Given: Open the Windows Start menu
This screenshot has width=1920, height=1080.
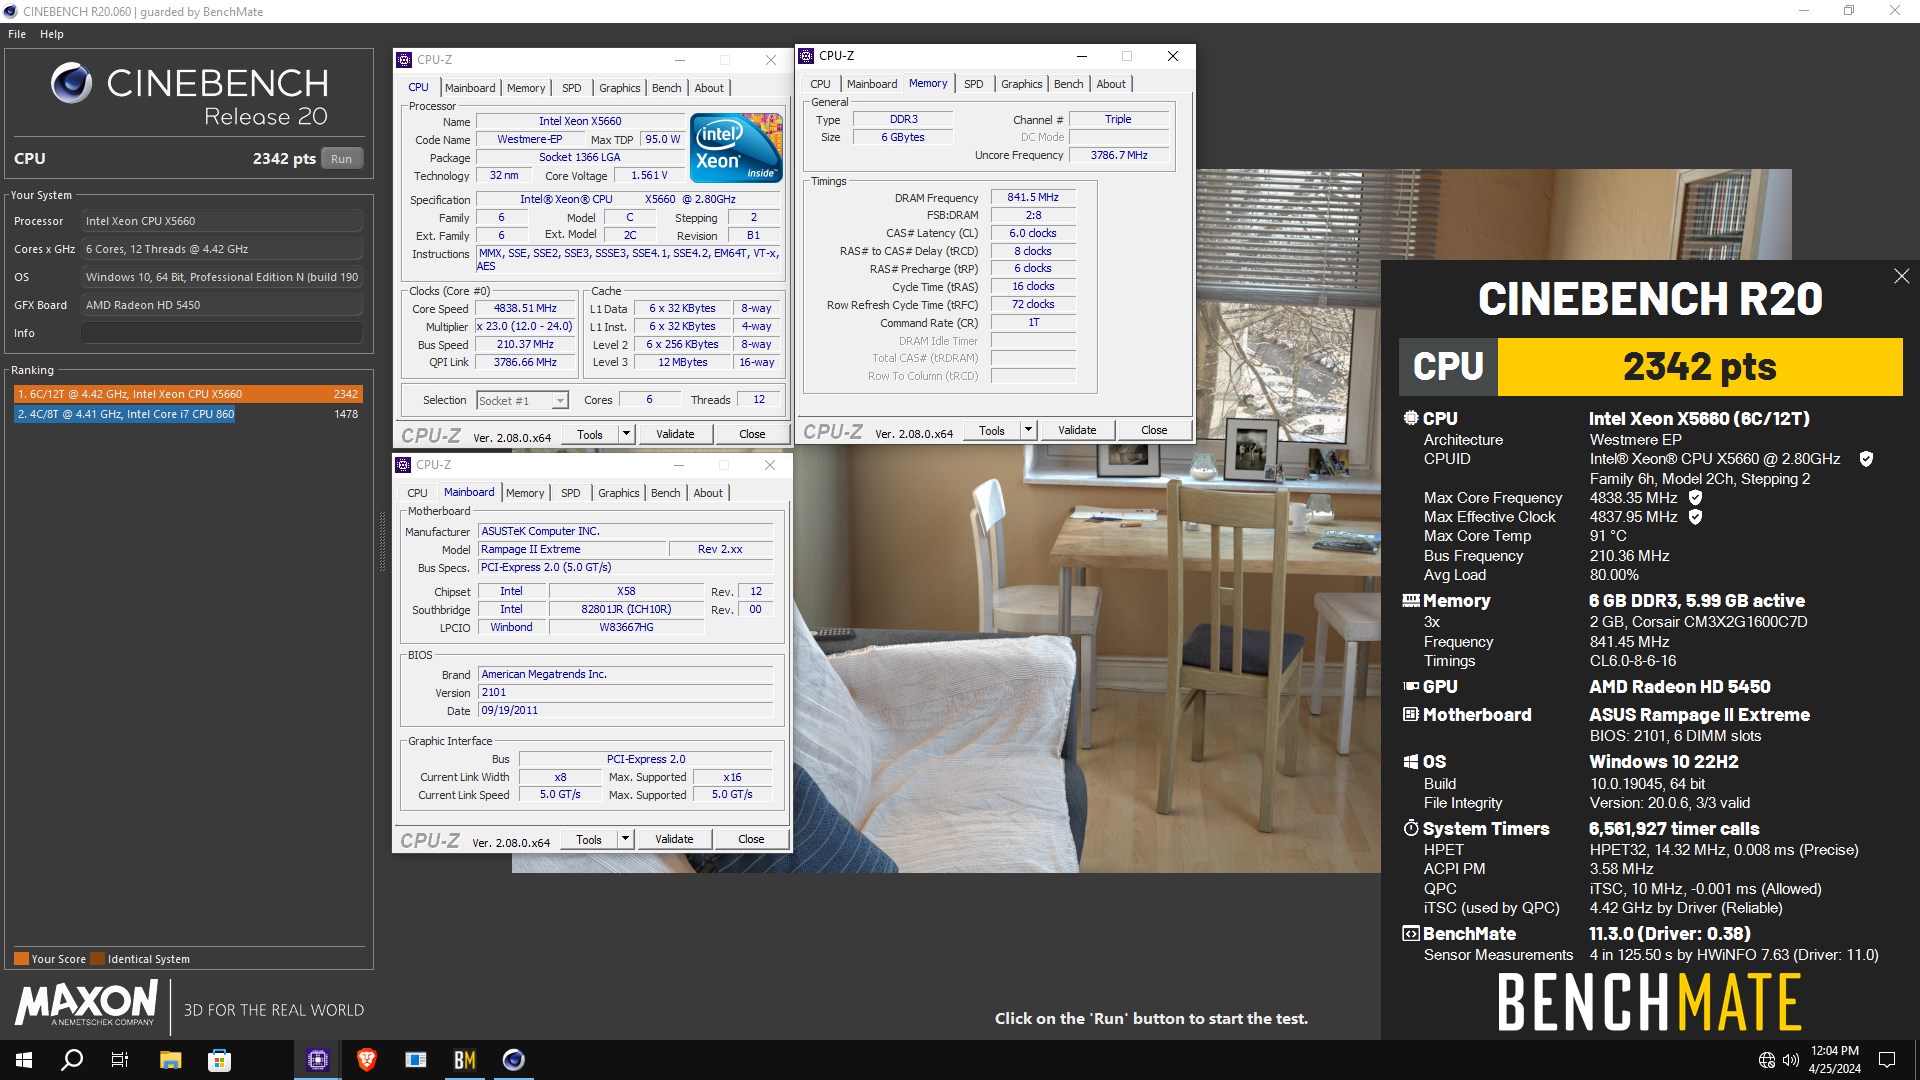Looking at the screenshot, I should 24,1060.
